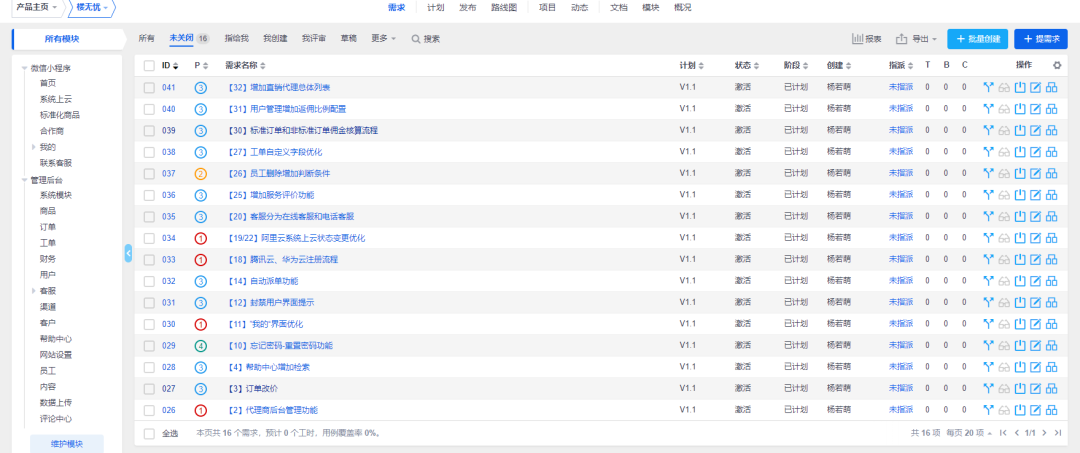Go to the first page with the pager icon

pyautogui.click(x=1003, y=433)
